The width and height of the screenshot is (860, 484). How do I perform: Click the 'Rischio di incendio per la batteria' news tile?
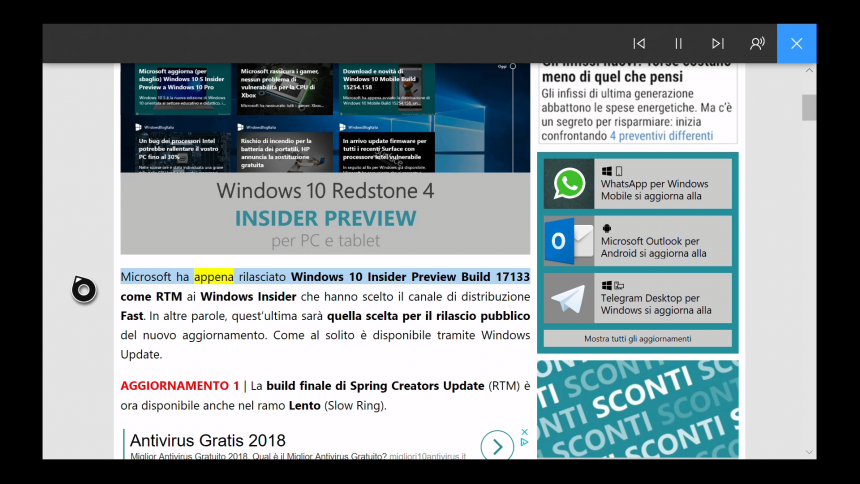click(x=285, y=147)
